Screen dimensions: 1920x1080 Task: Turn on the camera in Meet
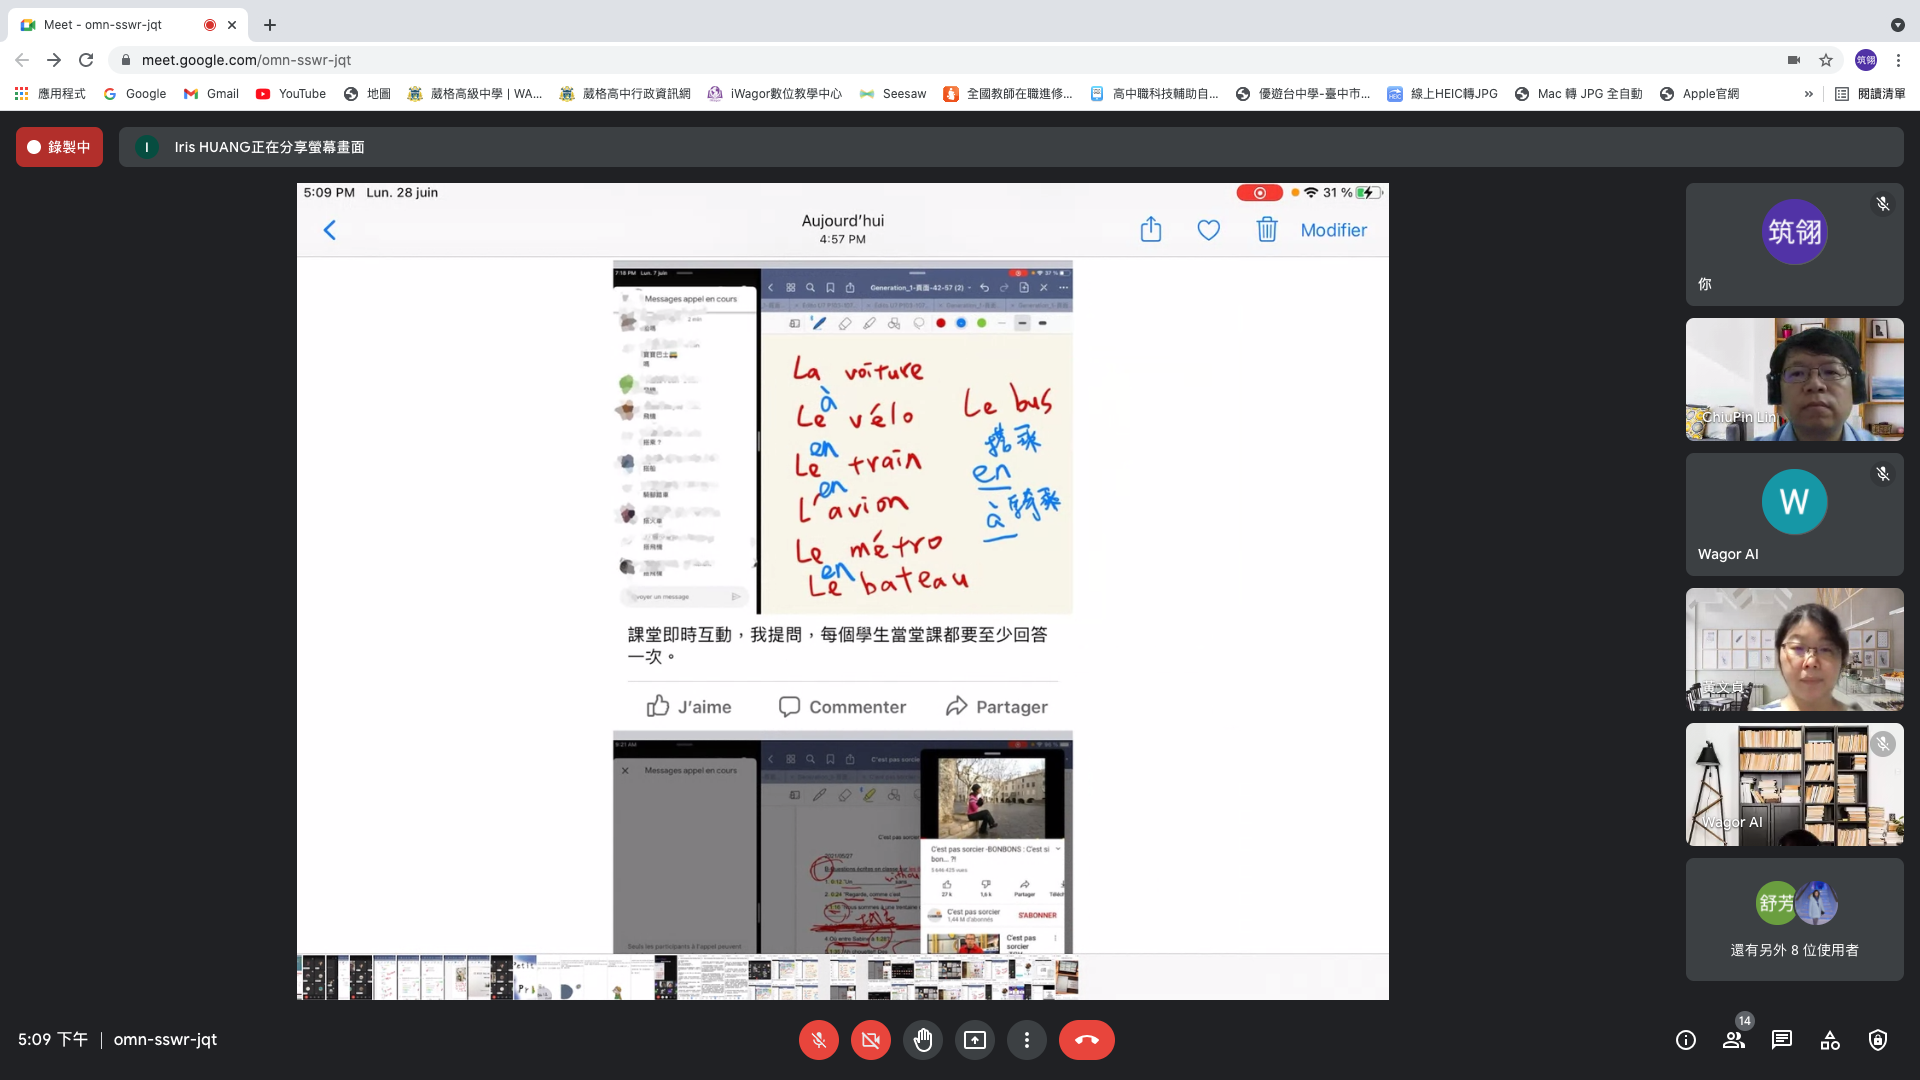870,1040
